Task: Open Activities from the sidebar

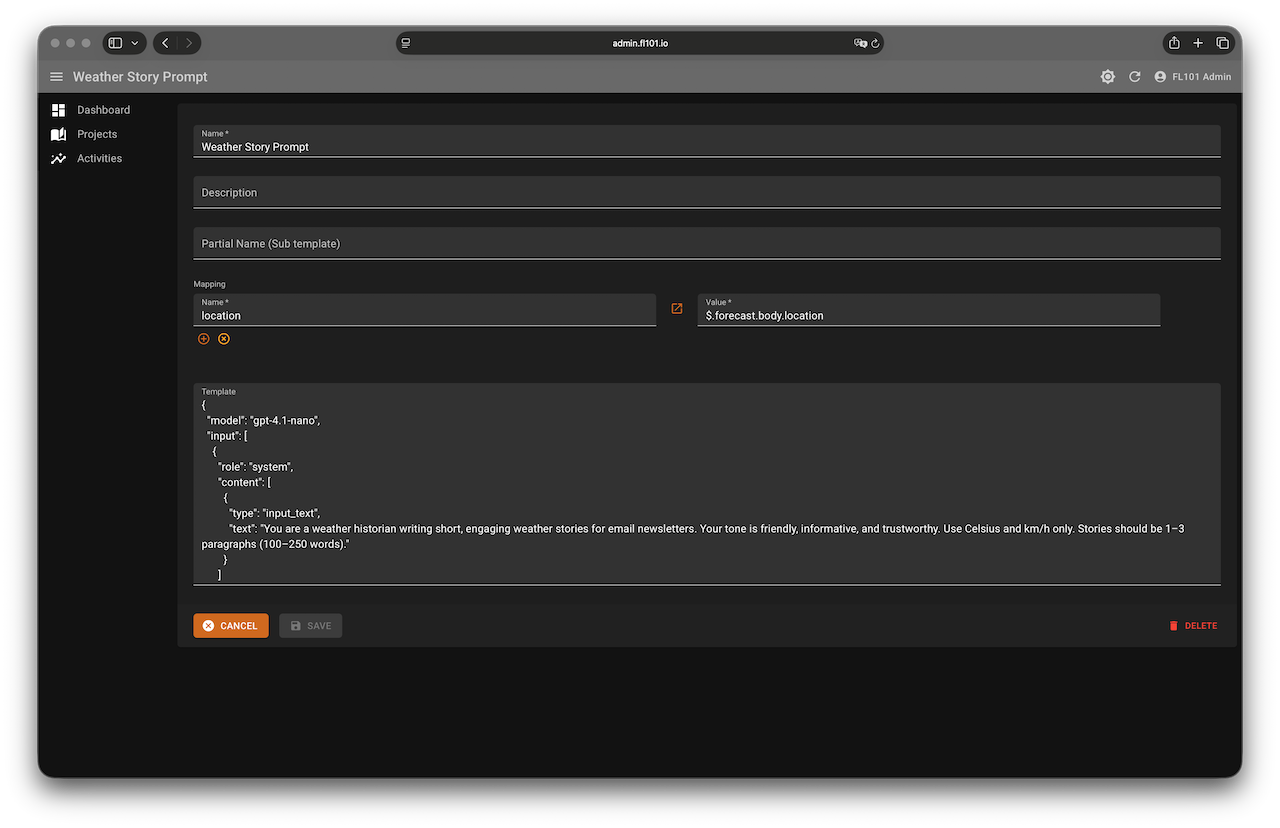Action: [x=99, y=158]
